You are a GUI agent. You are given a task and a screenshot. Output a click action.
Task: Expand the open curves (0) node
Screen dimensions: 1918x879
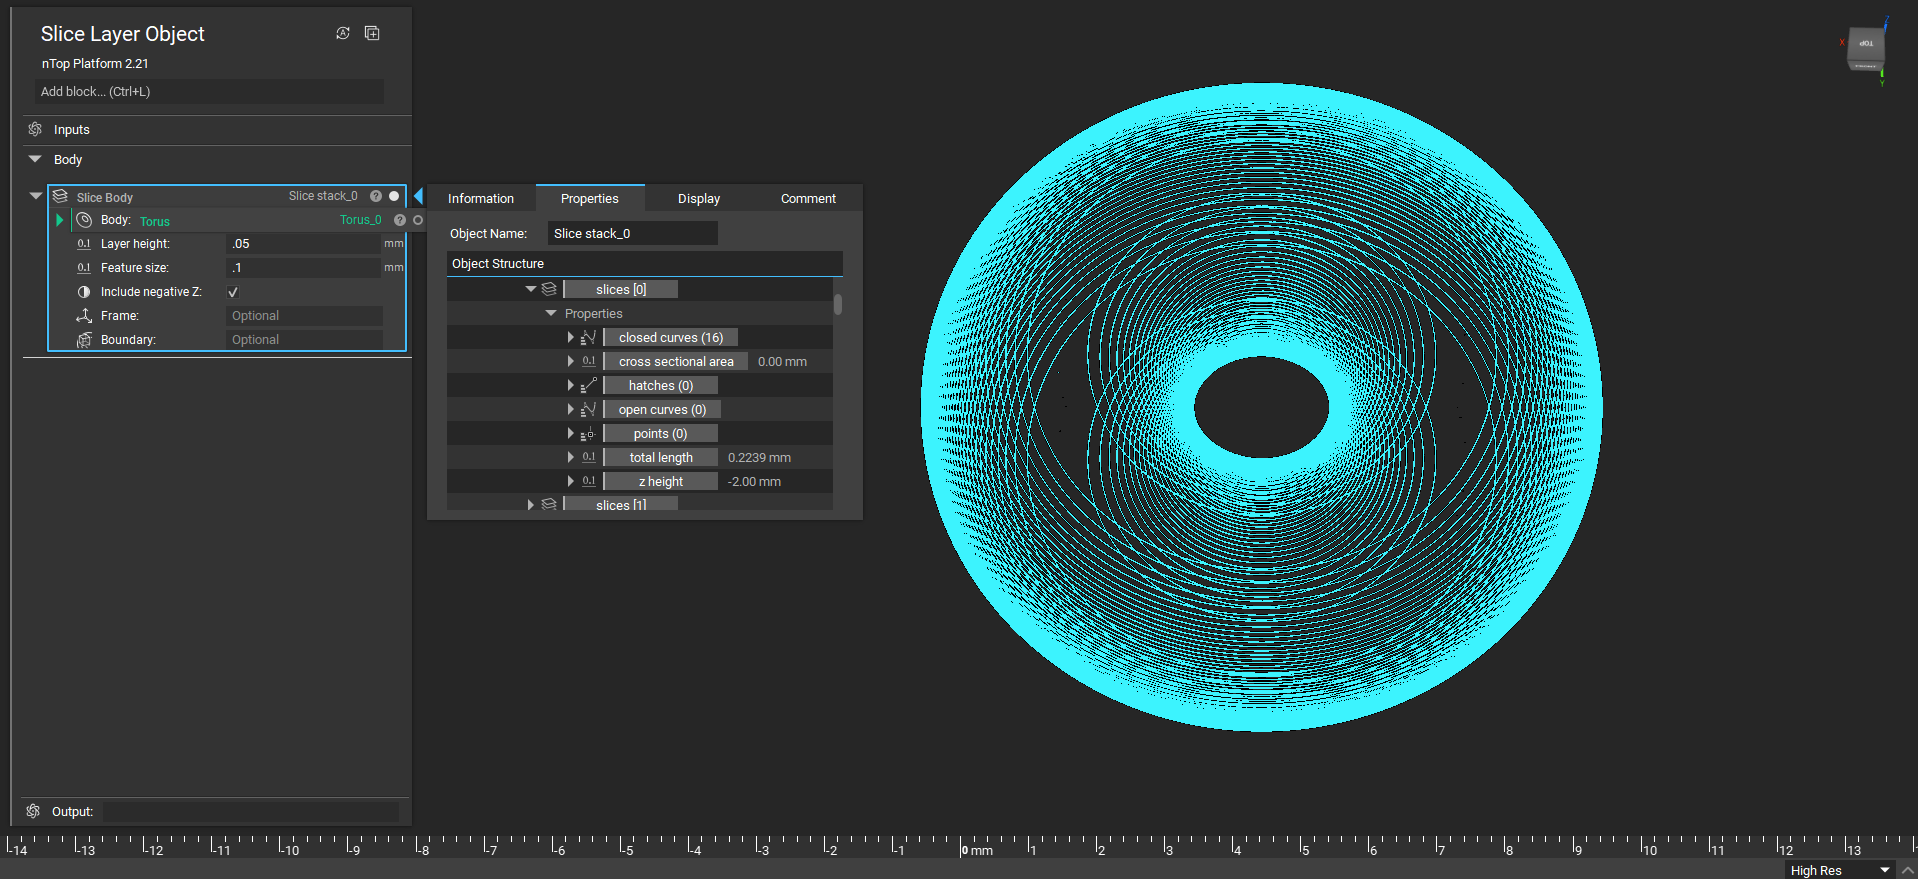571,409
